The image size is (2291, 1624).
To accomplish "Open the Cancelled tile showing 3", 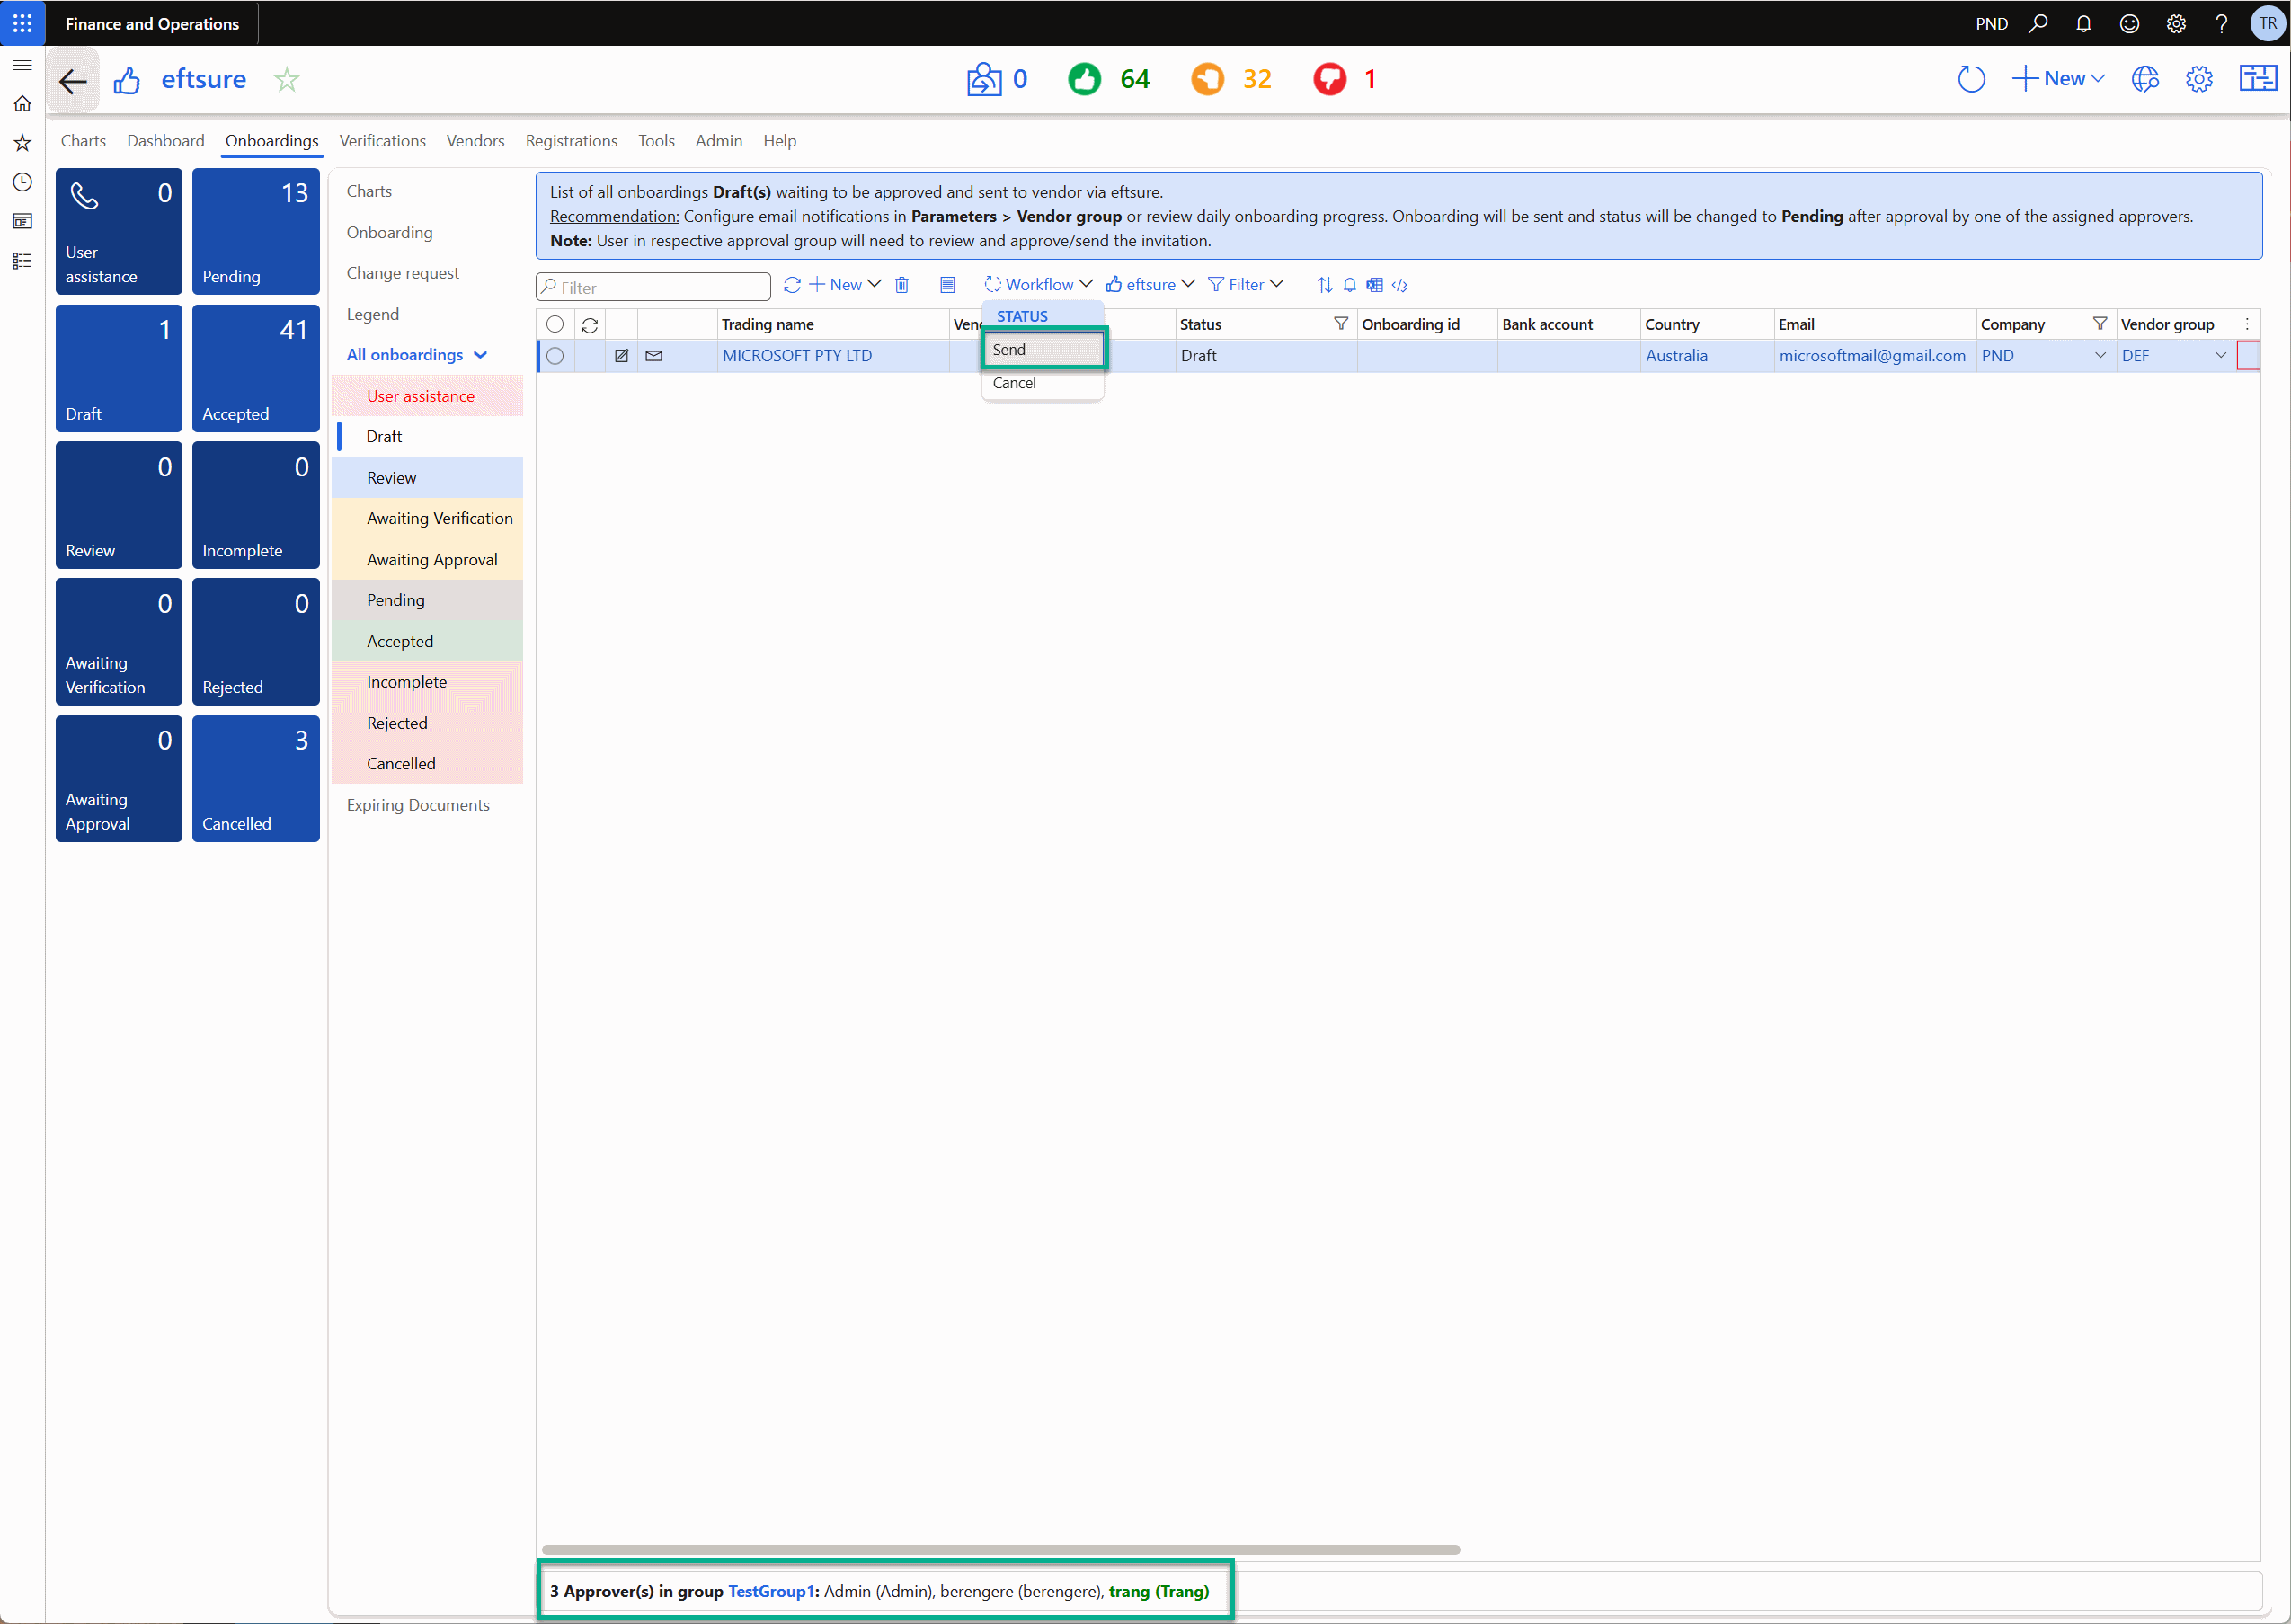I will tap(255, 778).
